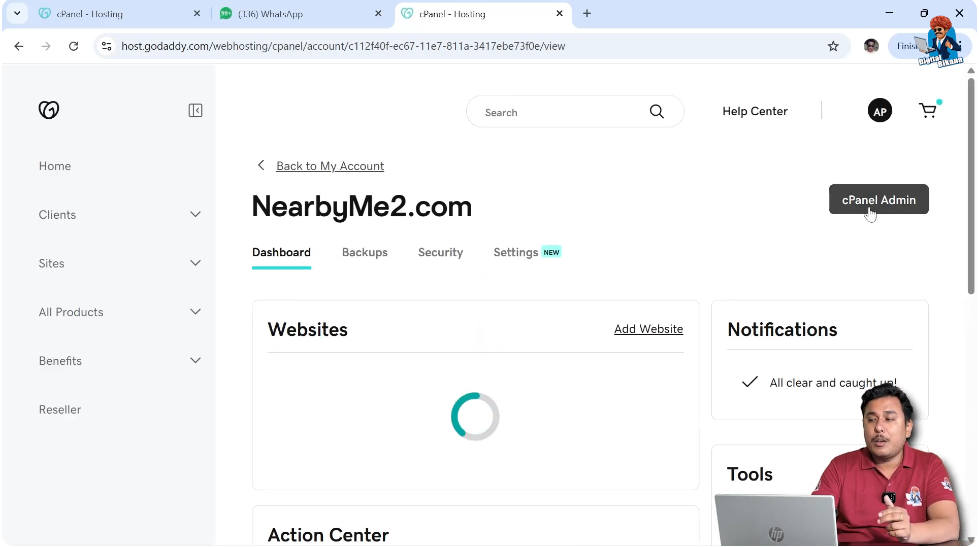Click the NearbyMe2.com heading
This screenshot has height=547, width=979.
pyautogui.click(x=362, y=207)
